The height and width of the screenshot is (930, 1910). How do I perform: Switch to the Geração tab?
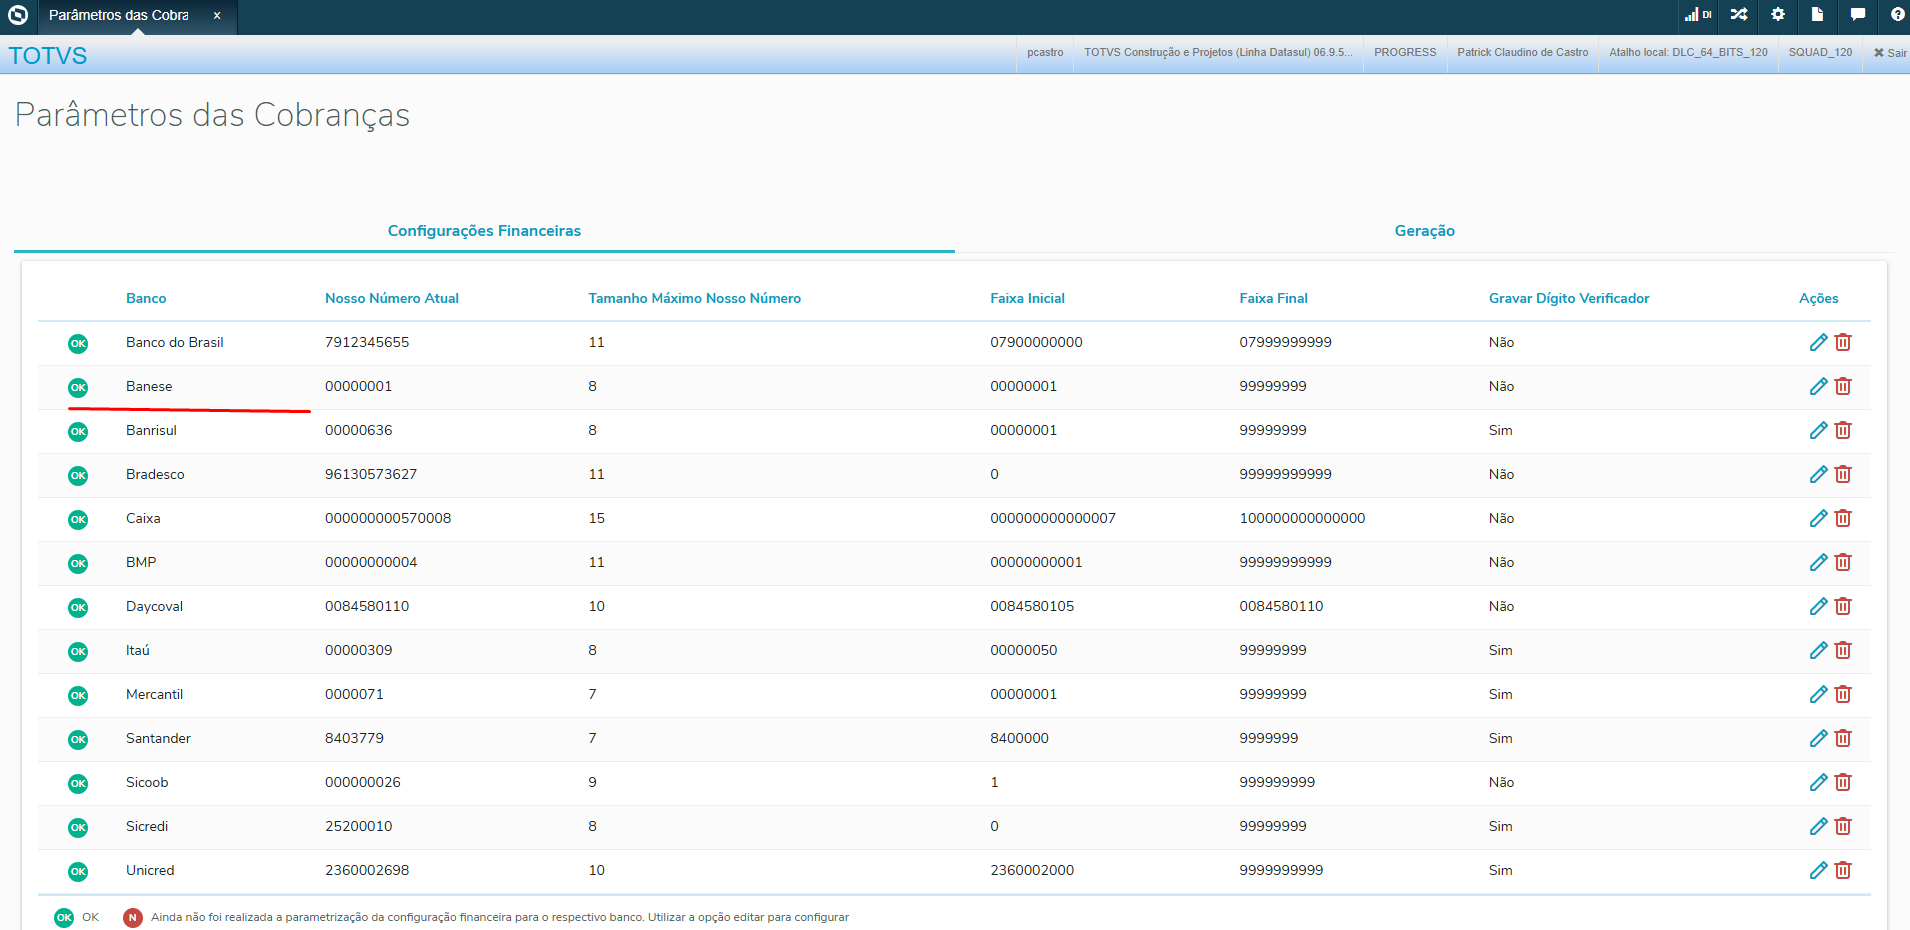[x=1425, y=231]
